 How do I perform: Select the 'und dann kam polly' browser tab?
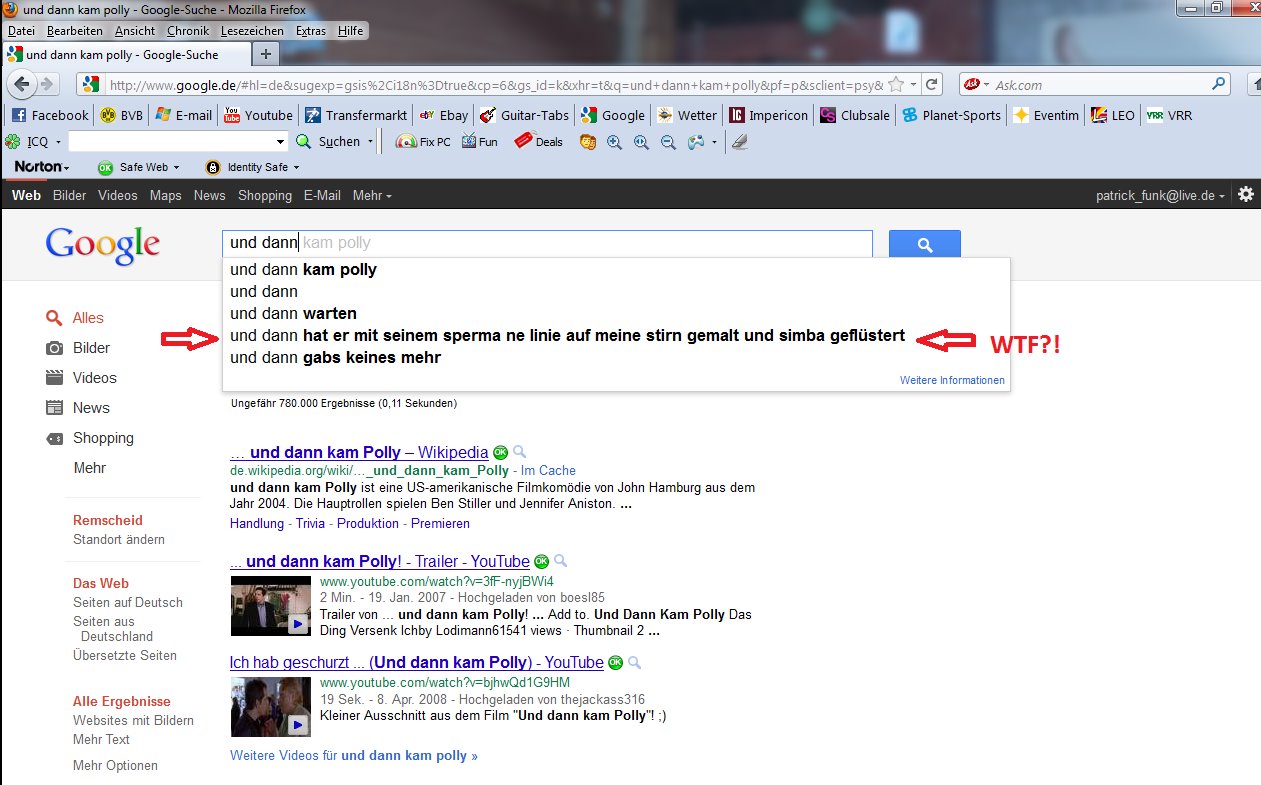pos(125,54)
